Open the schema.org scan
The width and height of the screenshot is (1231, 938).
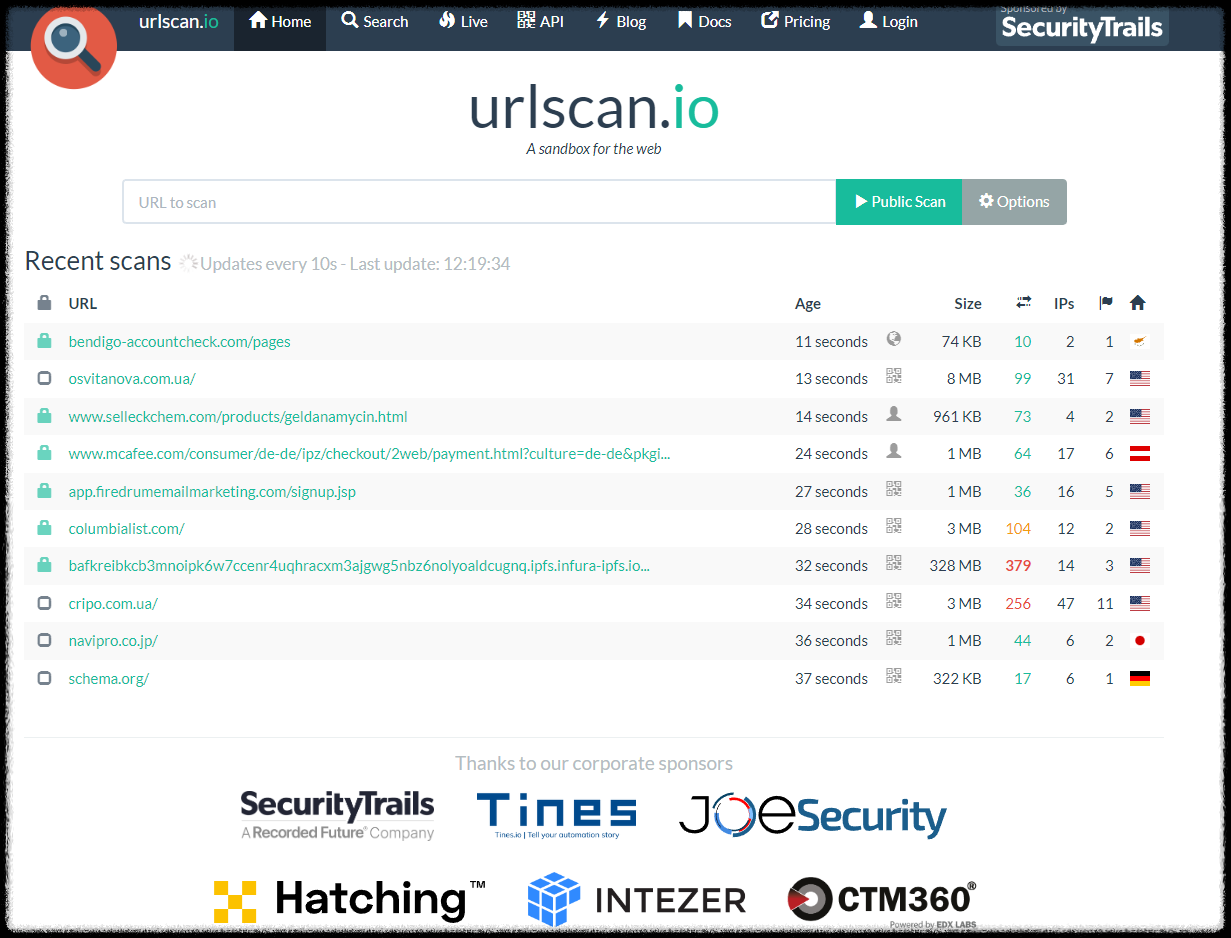pos(109,679)
